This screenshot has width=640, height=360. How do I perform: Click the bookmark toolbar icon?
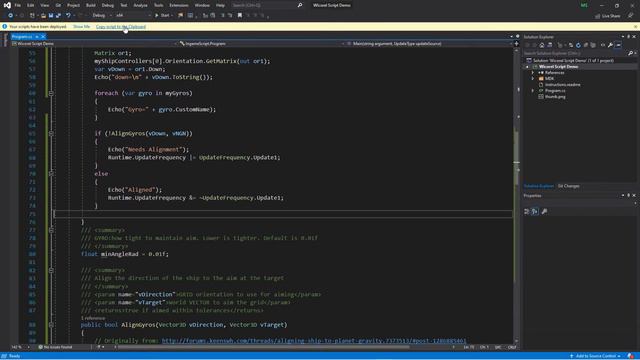(x=240, y=16)
